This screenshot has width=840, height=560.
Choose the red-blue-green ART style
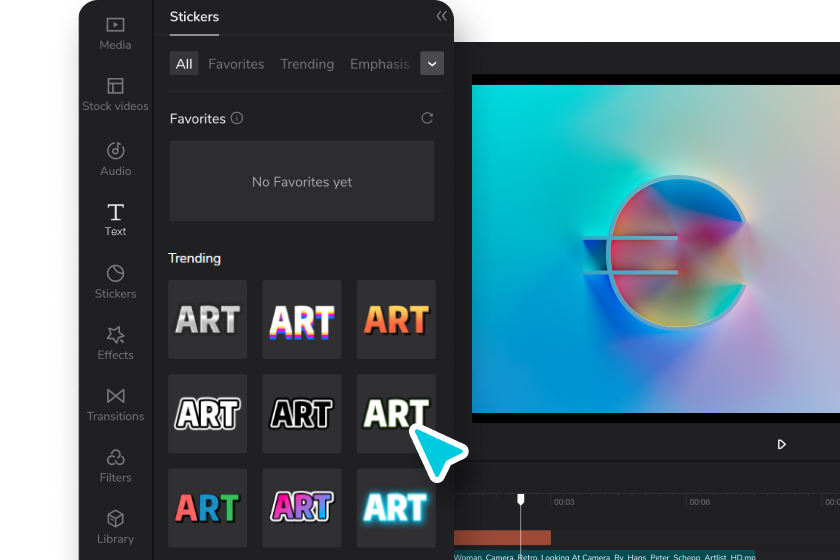207,508
